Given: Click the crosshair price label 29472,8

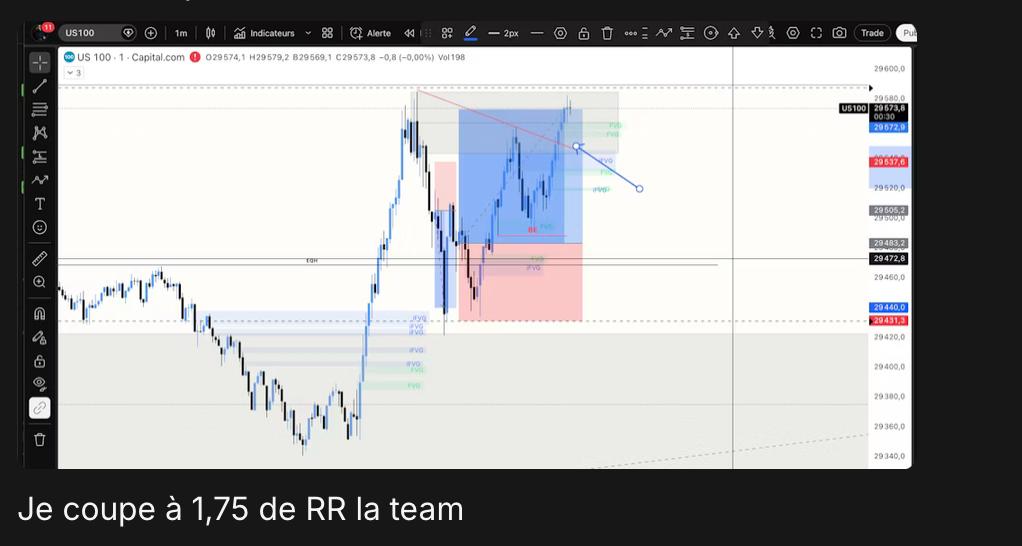Looking at the screenshot, I should point(889,259).
